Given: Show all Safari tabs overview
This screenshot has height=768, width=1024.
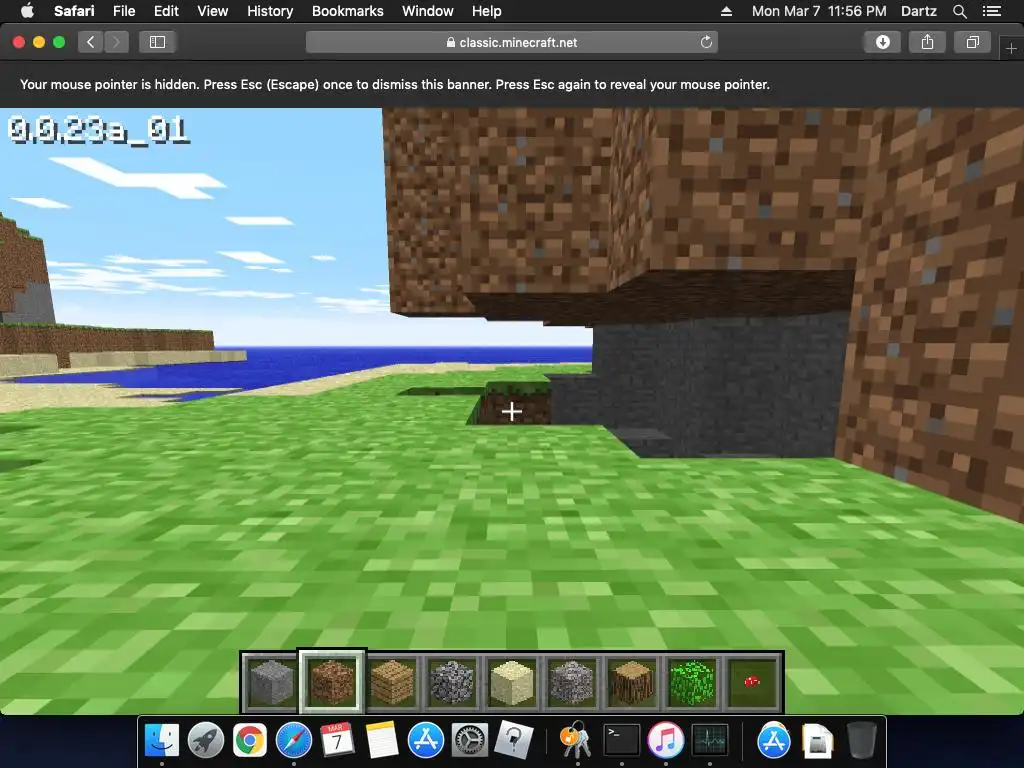Looking at the screenshot, I should point(972,42).
